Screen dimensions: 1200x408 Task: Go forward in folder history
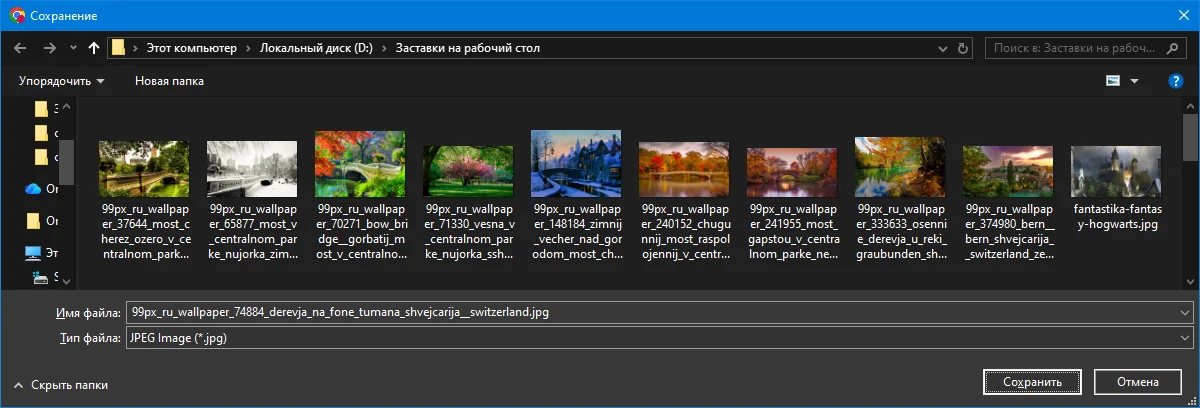point(49,47)
